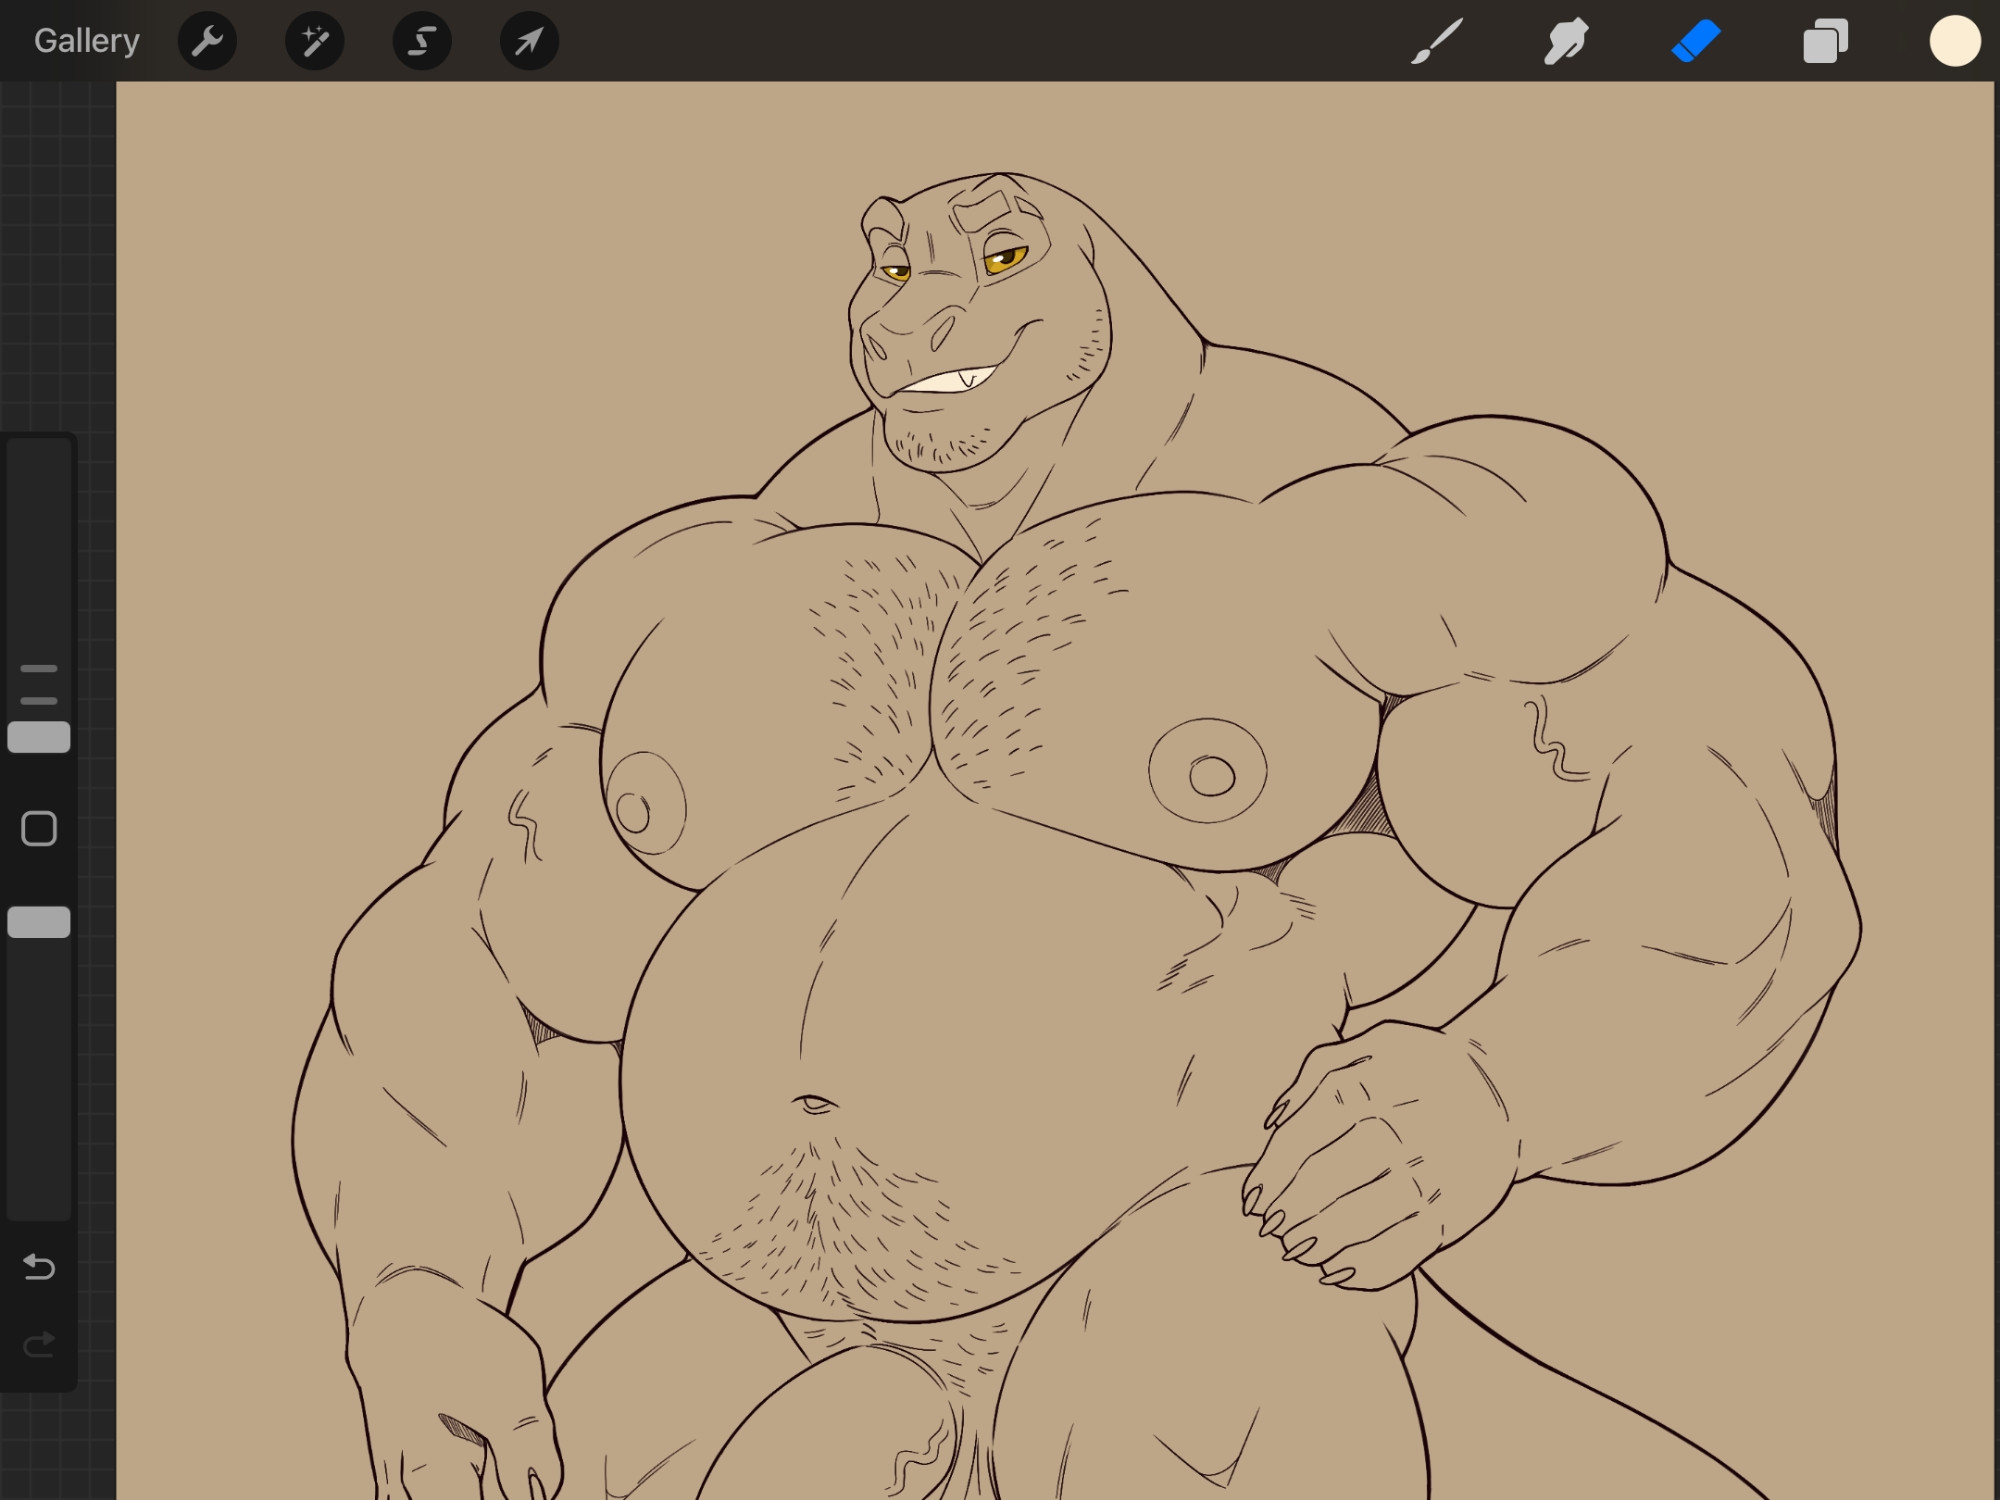Viewport: 2000px width, 1500px height.
Task: Select the Brush tool
Action: tap(1437, 41)
